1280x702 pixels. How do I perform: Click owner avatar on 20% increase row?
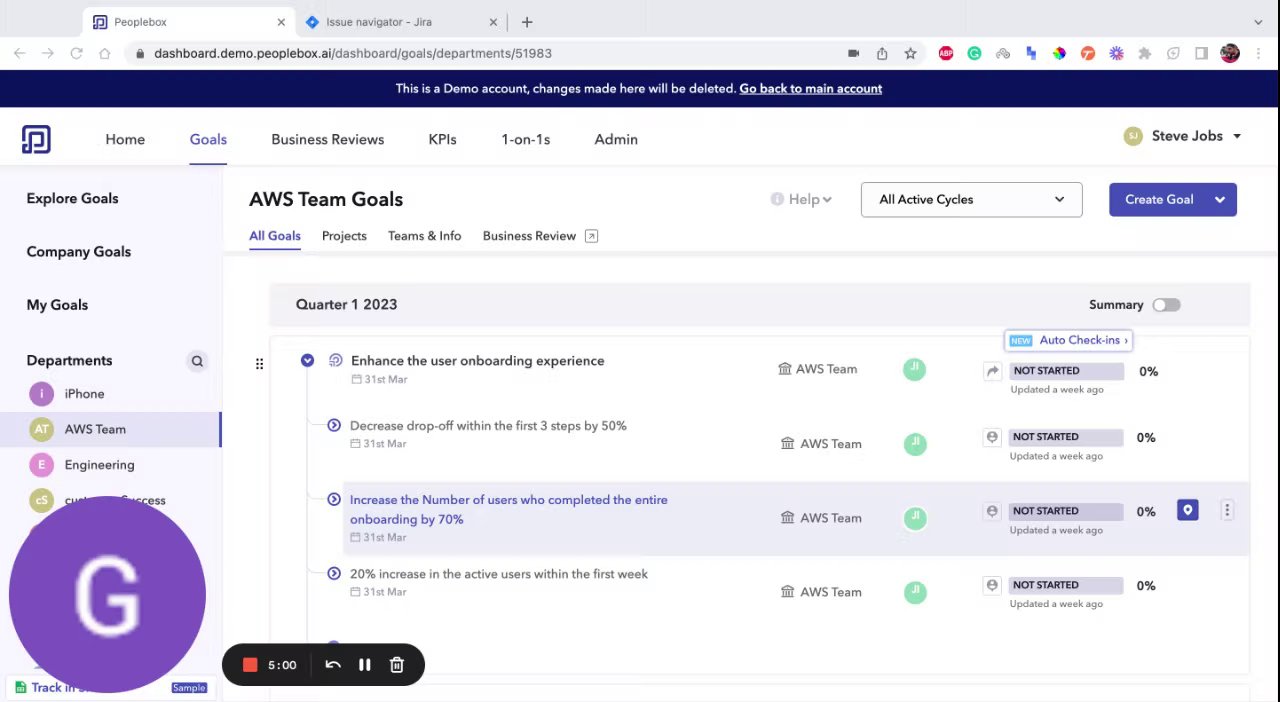(x=915, y=592)
